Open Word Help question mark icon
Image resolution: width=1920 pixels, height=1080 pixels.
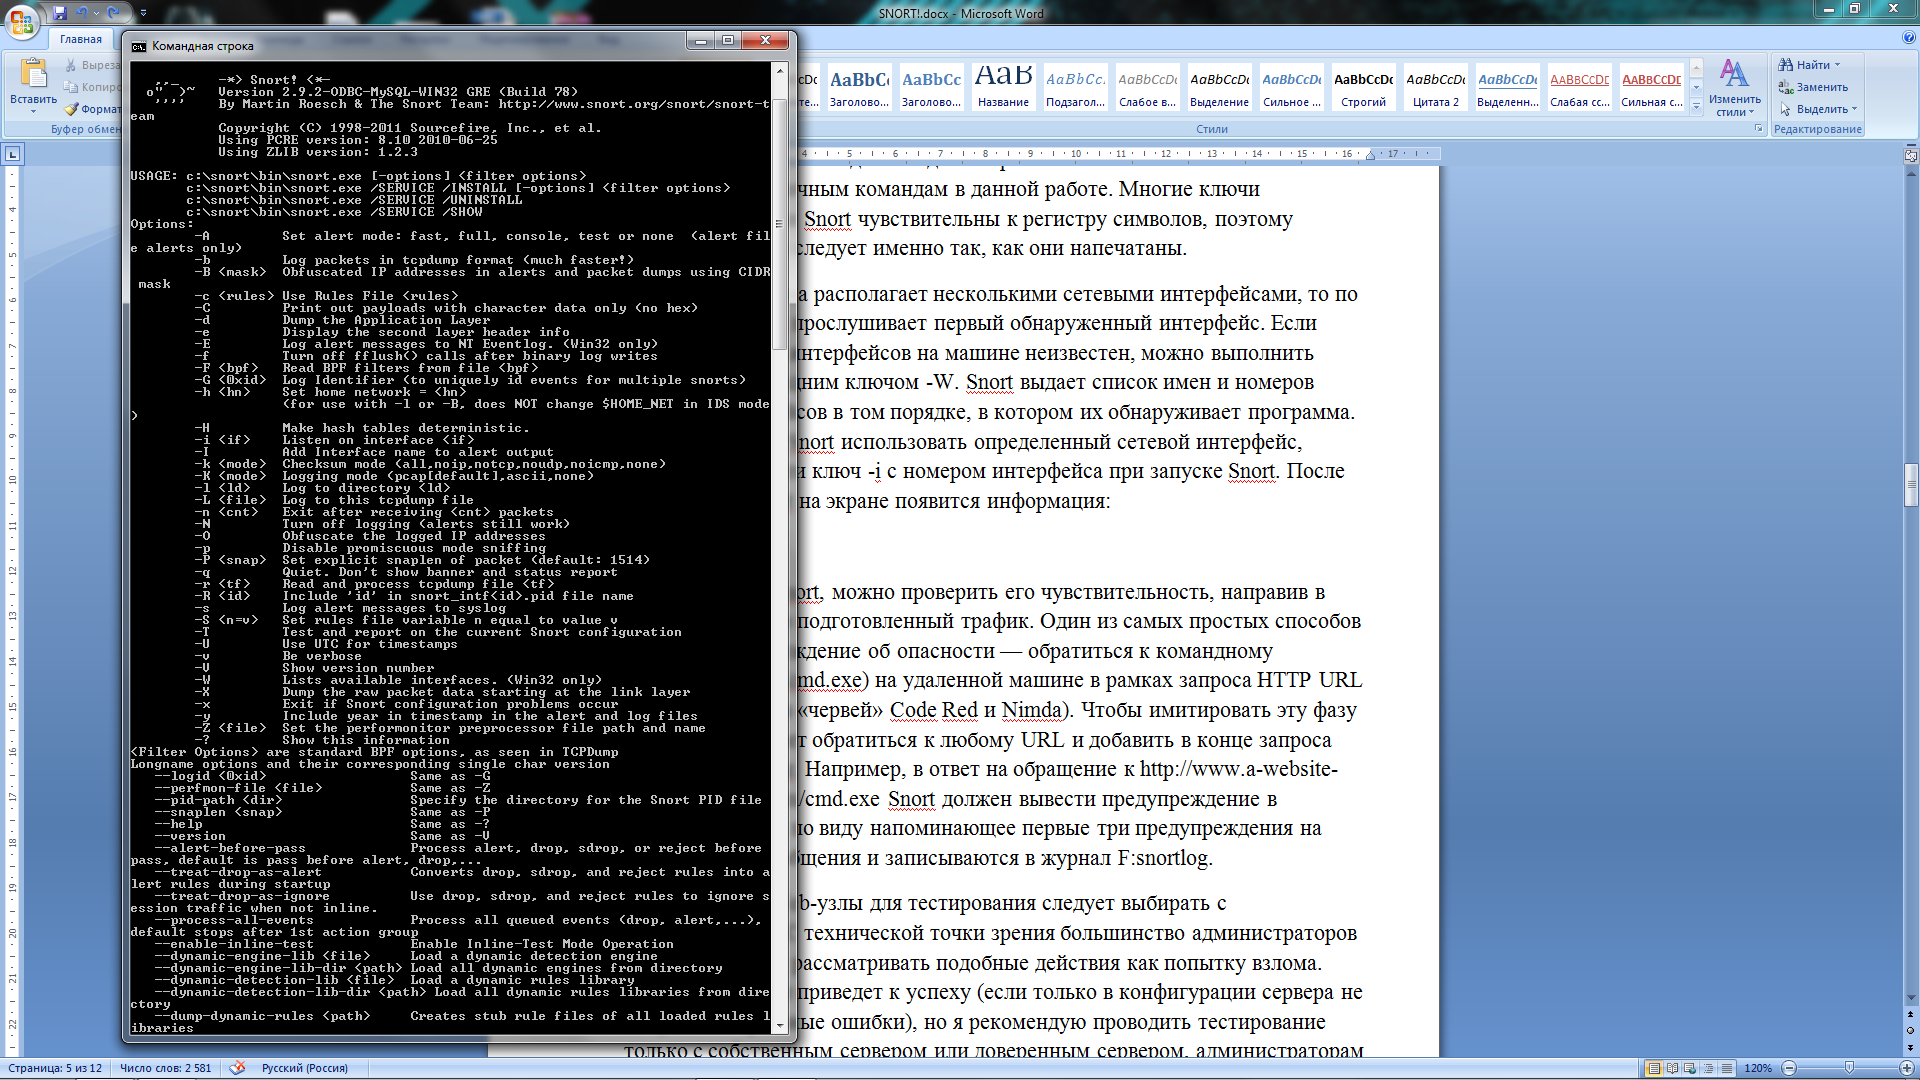tap(1909, 38)
